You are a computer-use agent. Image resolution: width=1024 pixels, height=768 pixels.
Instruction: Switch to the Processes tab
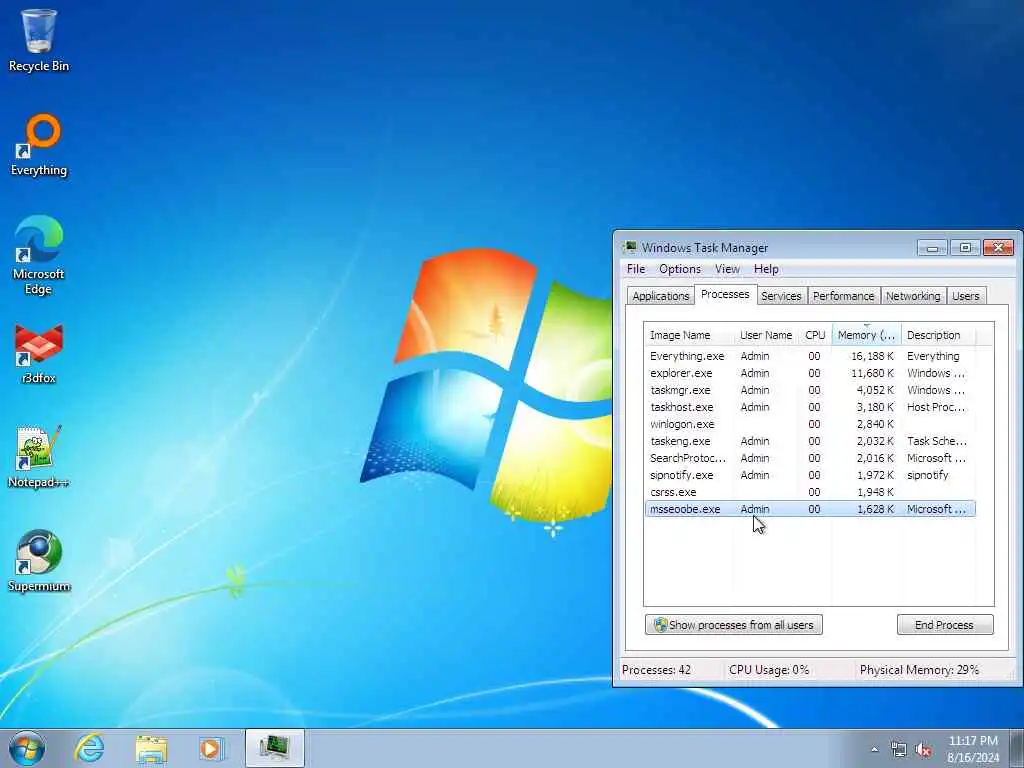tap(725, 295)
